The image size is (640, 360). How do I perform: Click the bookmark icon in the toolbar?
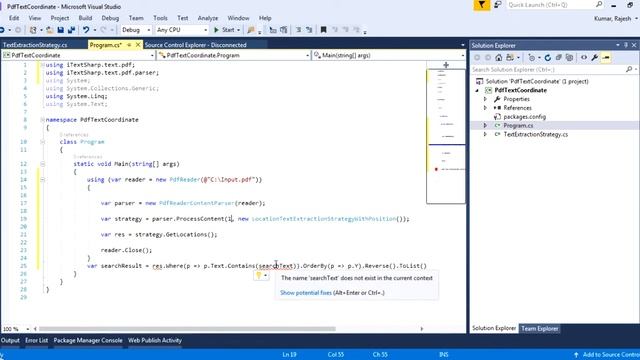(x=323, y=30)
